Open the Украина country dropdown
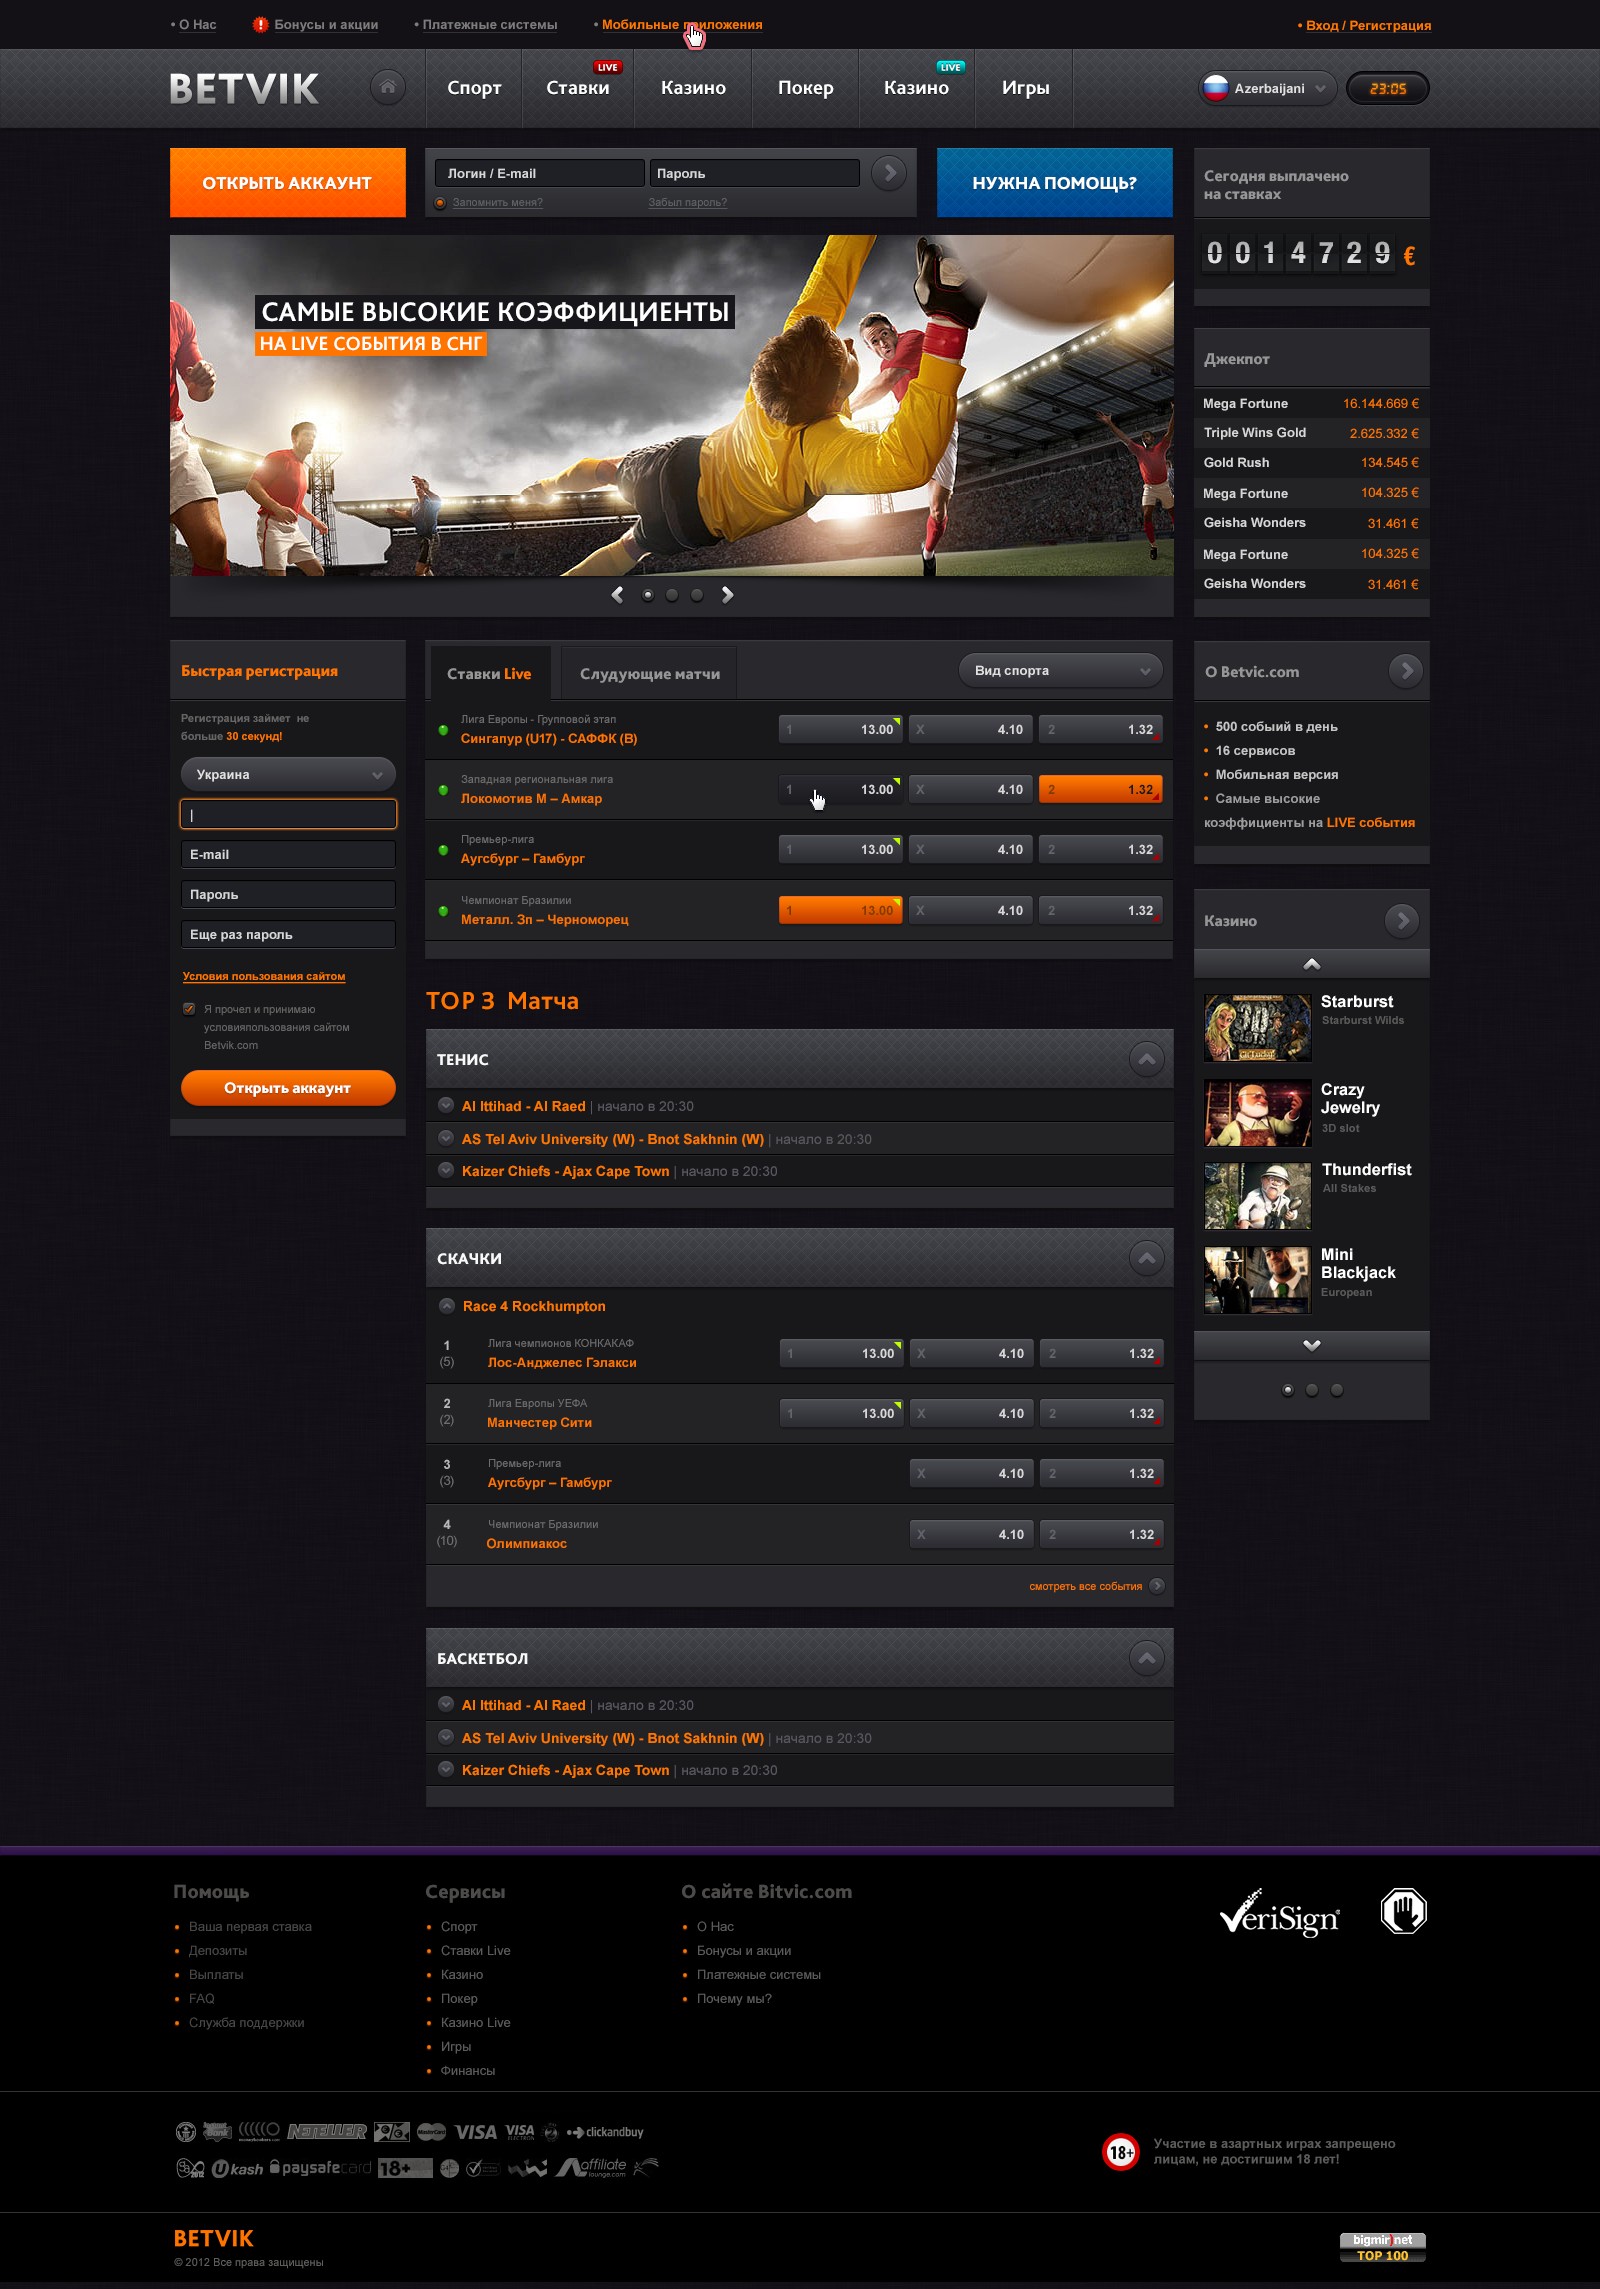 [x=288, y=774]
